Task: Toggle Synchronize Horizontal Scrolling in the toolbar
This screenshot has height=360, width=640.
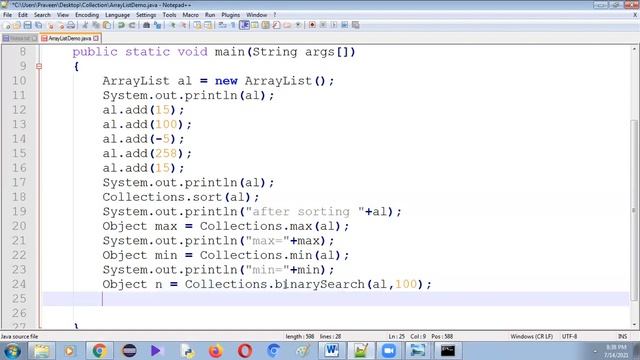Action: [208, 25]
